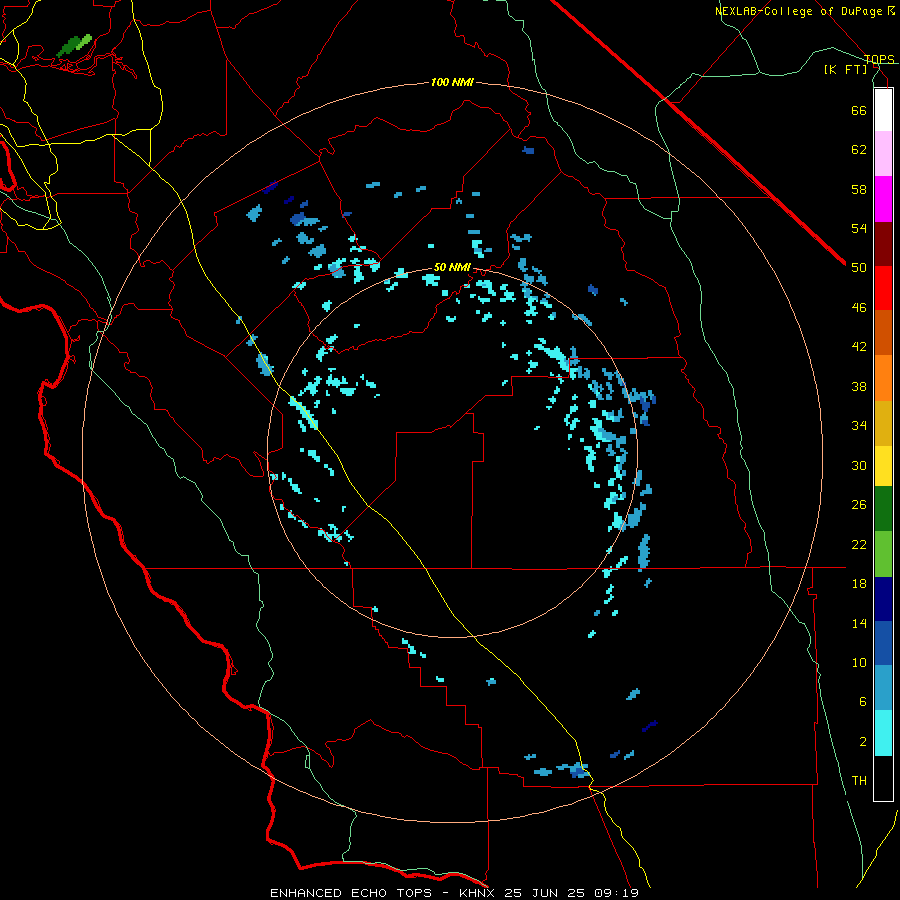This screenshot has width=900, height=900.
Task: Click the dark orange 42 kft legend swatch
Action: (x=883, y=332)
